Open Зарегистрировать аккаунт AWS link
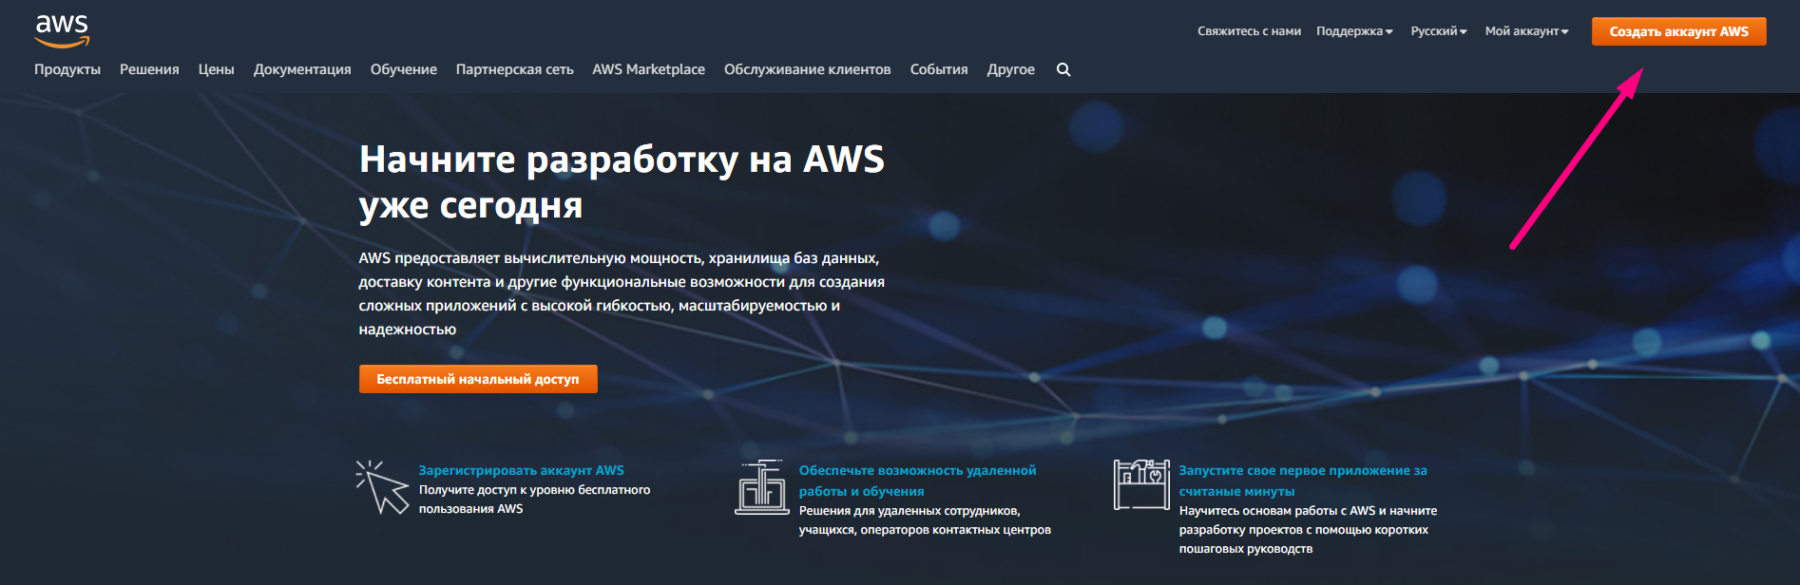 pyautogui.click(x=521, y=470)
